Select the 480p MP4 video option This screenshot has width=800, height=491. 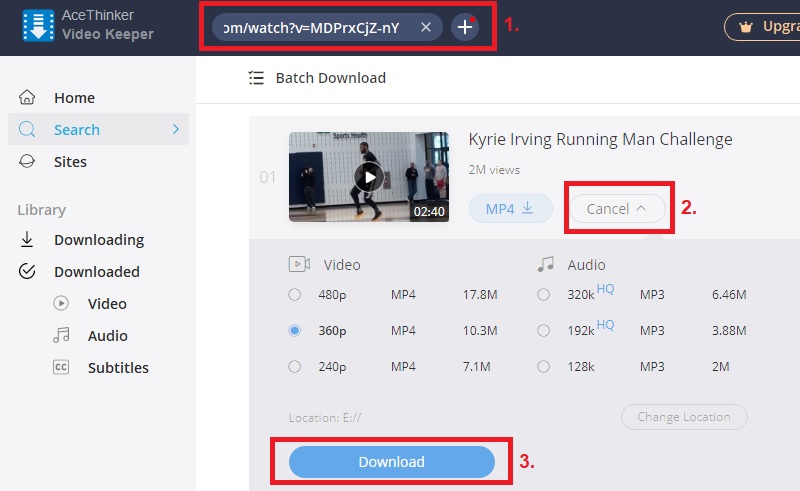[x=294, y=295]
